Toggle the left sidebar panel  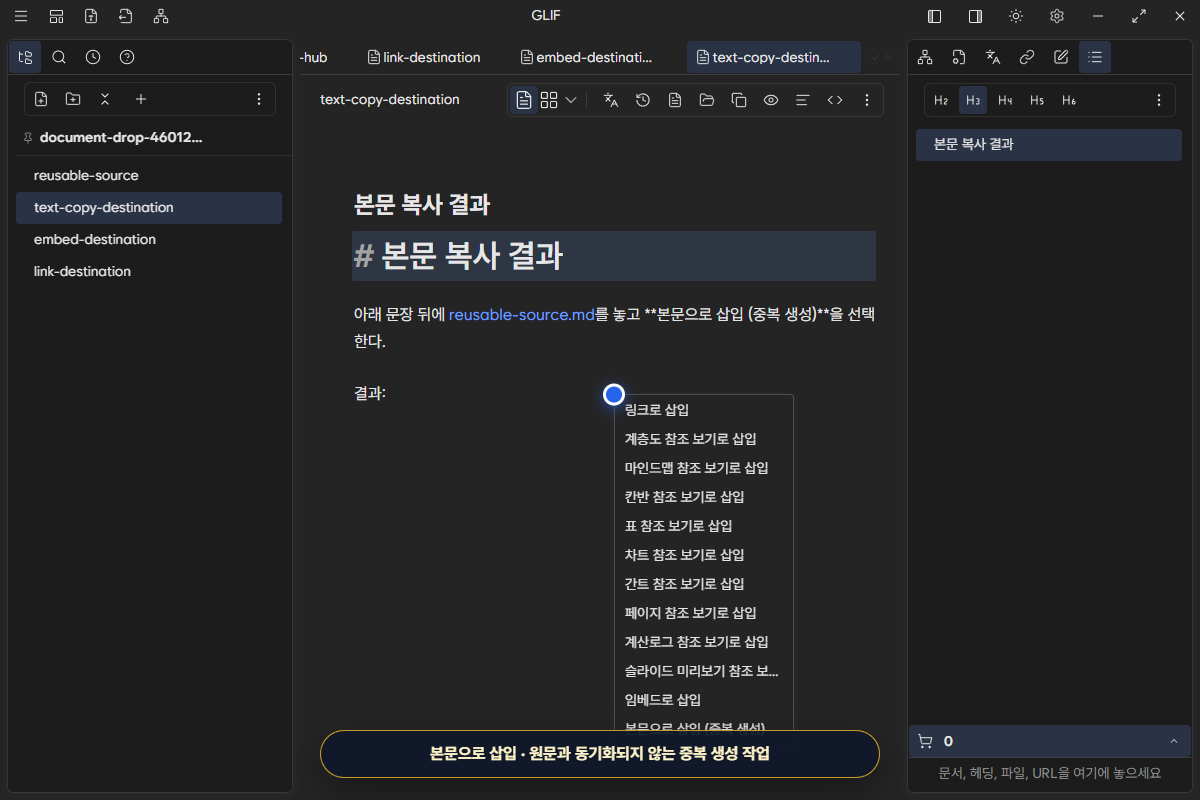point(935,16)
